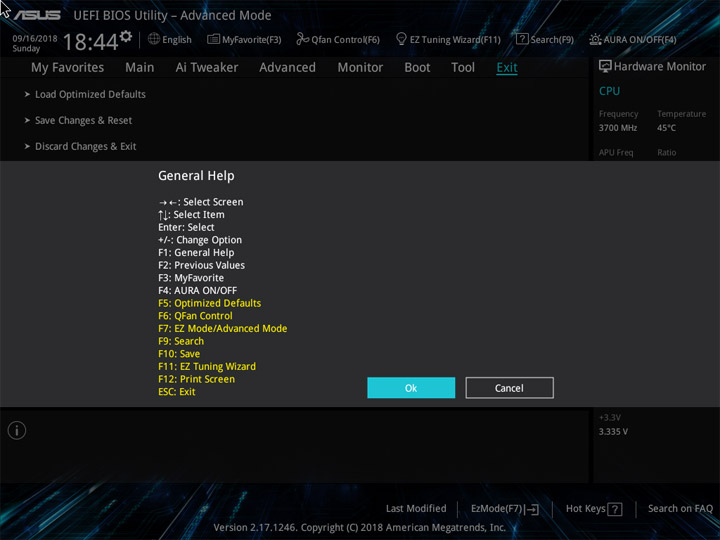The width and height of the screenshot is (720, 540).
Task: Open Qfan Control(F6) fan tool
Action: (x=338, y=39)
